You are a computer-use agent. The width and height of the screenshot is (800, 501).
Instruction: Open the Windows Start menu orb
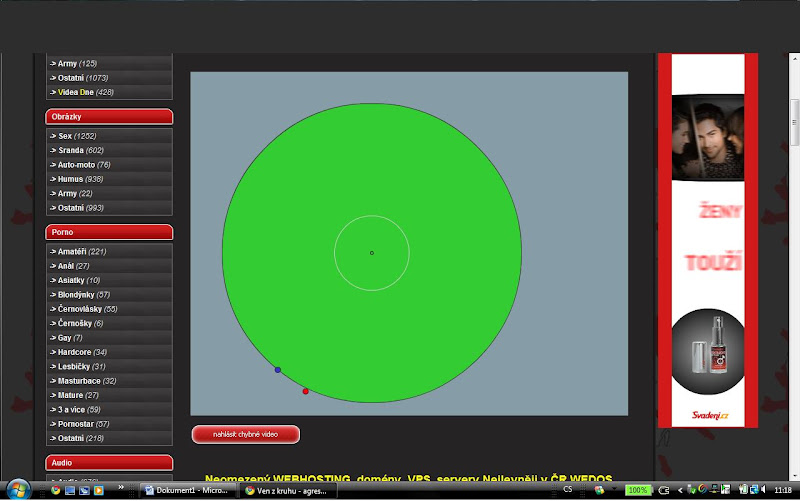coord(18,490)
